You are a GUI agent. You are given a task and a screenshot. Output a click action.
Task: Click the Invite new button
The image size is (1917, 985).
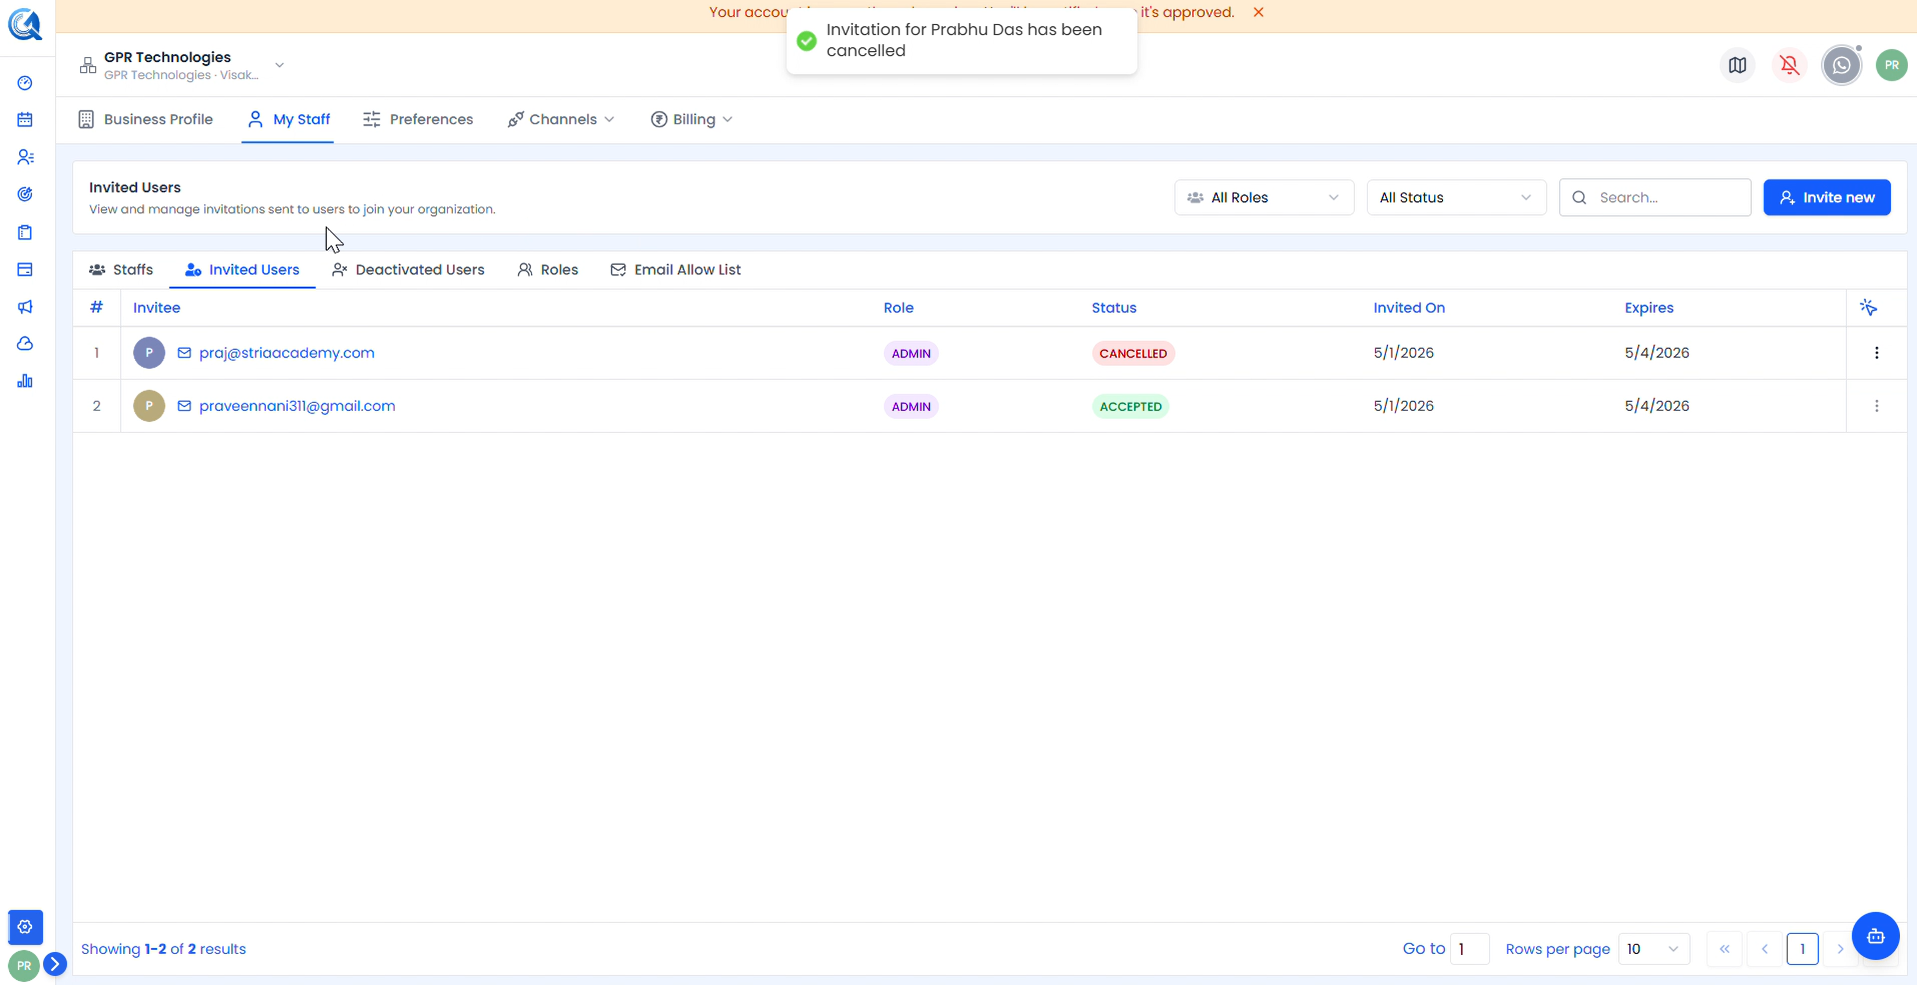(1827, 197)
